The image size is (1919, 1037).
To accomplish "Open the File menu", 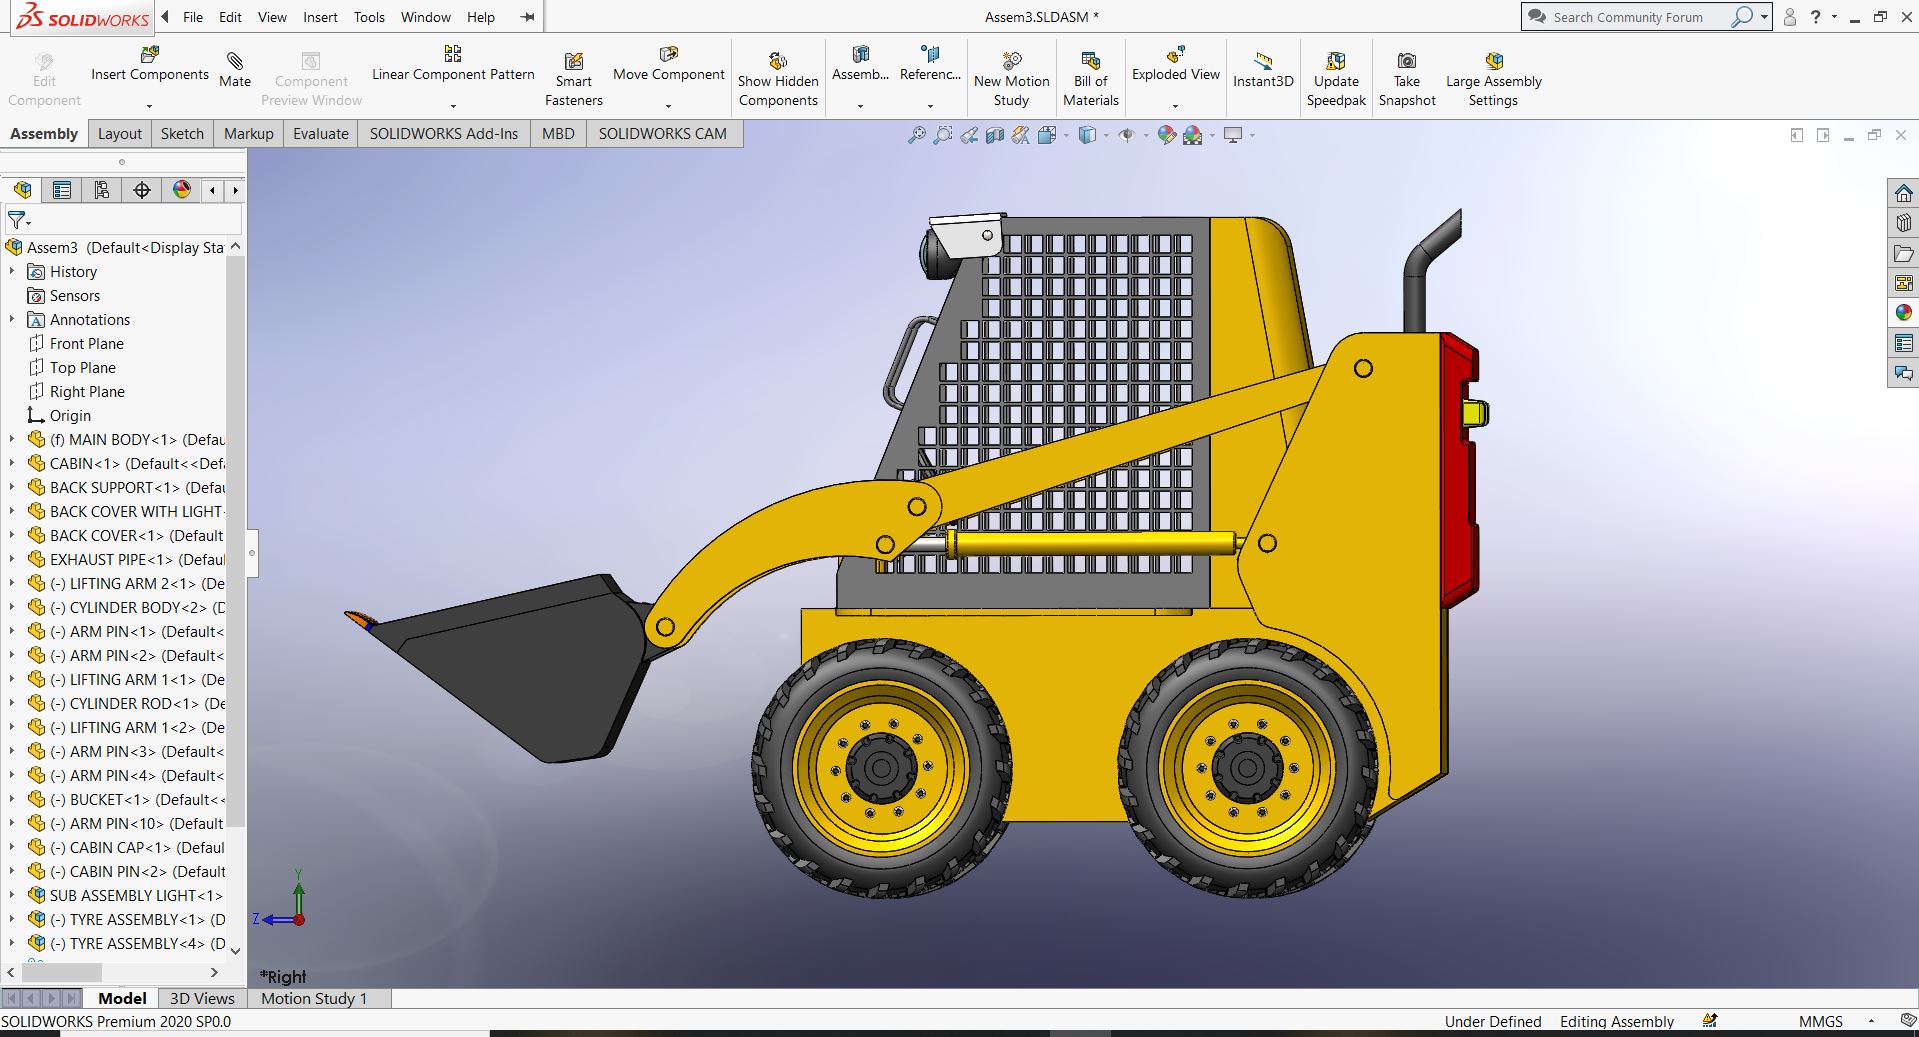I will [193, 17].
